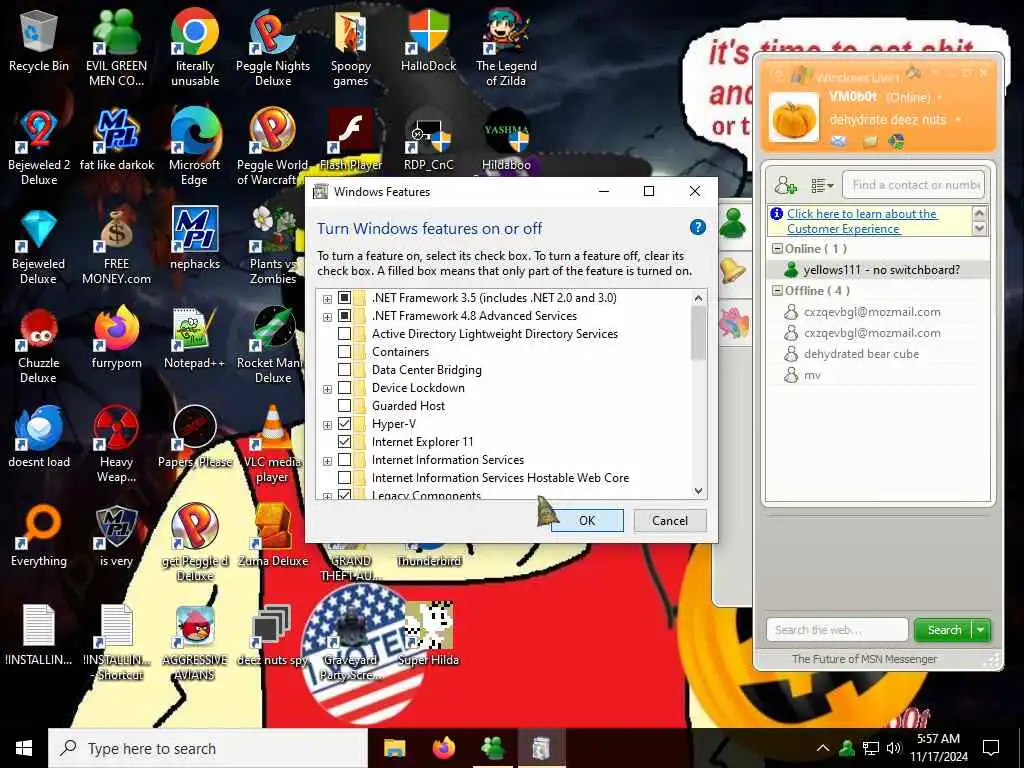
Task: Check the Containers feature box
Action: point(344,352)
